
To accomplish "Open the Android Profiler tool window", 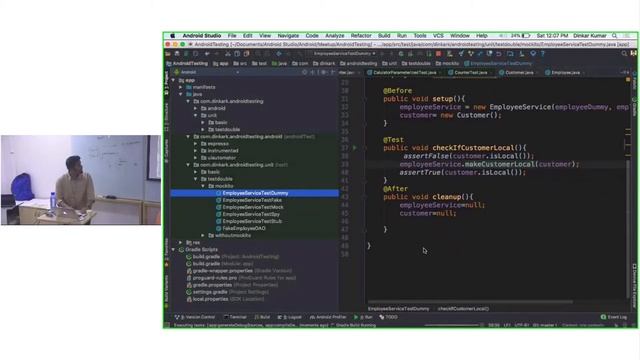I will pyautogui.click(x=328, y=317).
